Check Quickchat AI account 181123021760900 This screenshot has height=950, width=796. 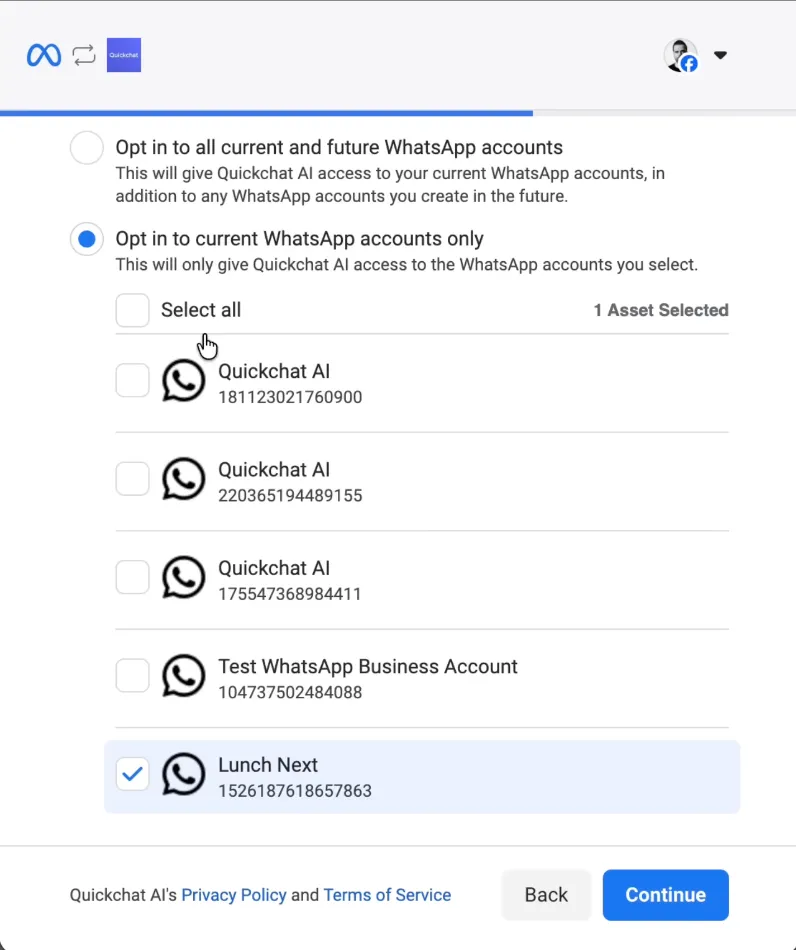click(x=133, y=380)
